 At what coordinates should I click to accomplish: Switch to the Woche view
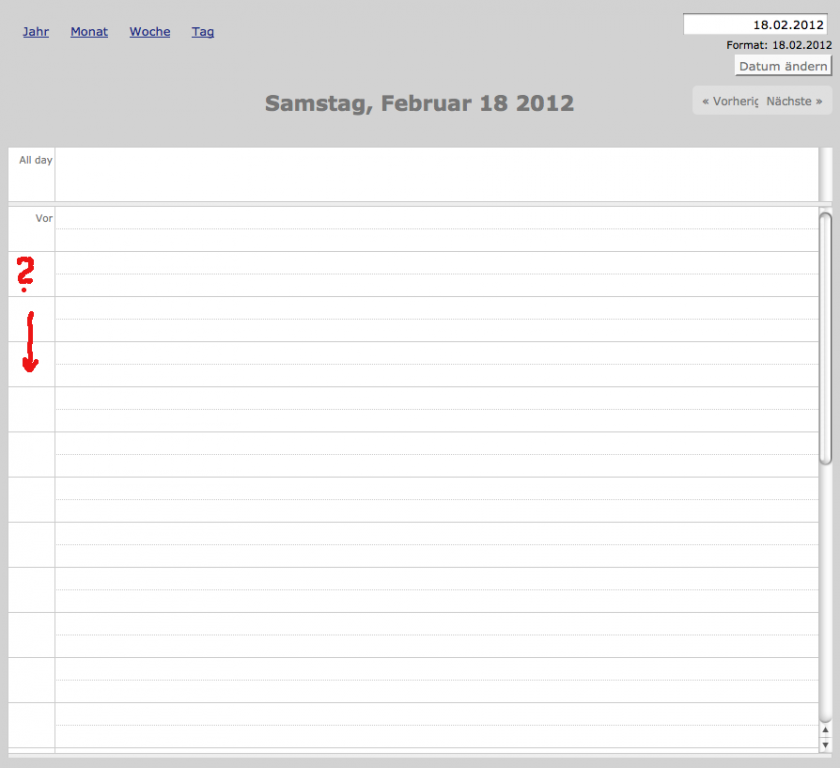click(150, 32)
